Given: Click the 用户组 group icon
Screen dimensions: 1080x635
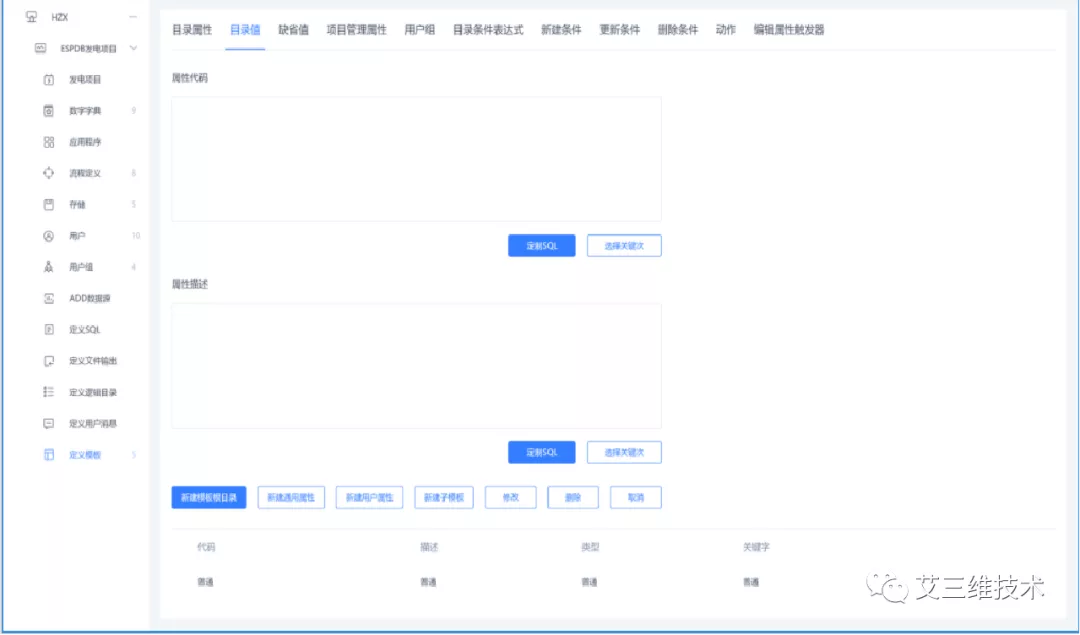Looking at the screenshot, I should coord(48,267).
